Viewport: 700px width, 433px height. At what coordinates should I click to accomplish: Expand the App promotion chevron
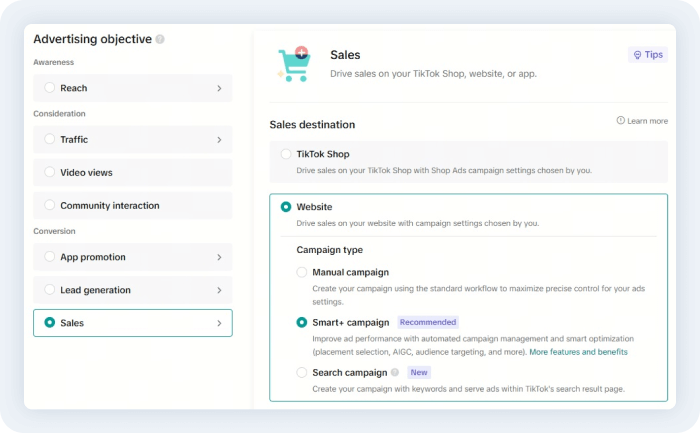click(x=219, y=257)
